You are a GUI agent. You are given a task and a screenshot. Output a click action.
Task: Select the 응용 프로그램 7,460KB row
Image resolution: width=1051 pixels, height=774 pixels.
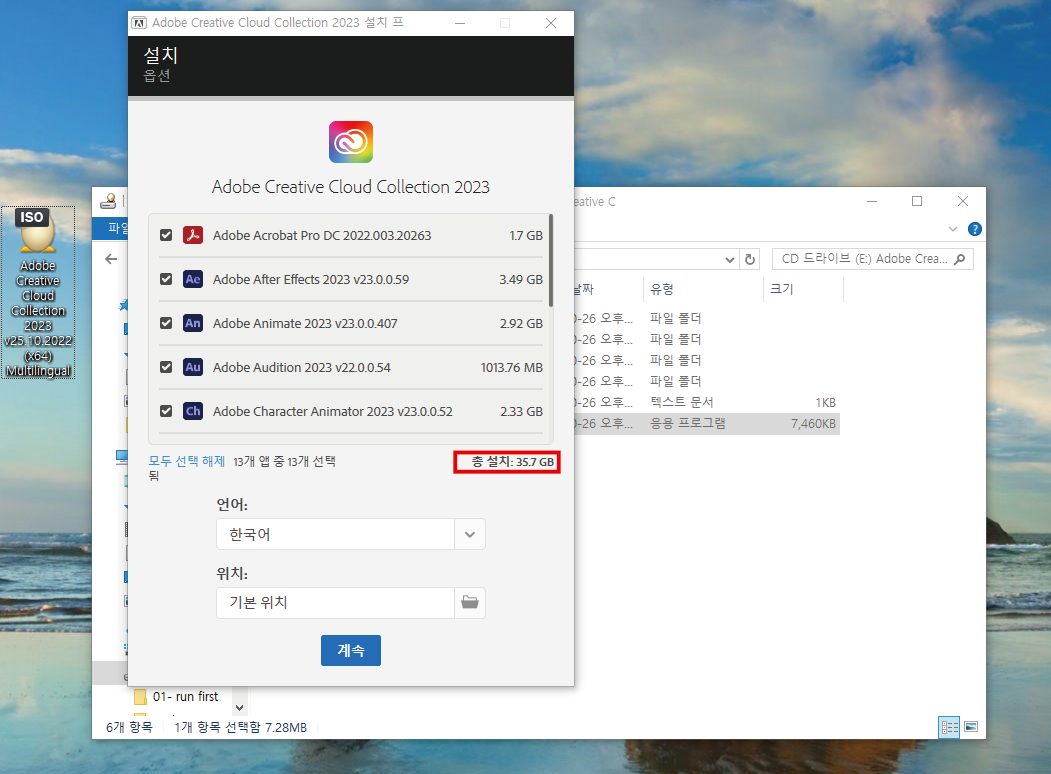pyautogui.click(x=706, y=424)
